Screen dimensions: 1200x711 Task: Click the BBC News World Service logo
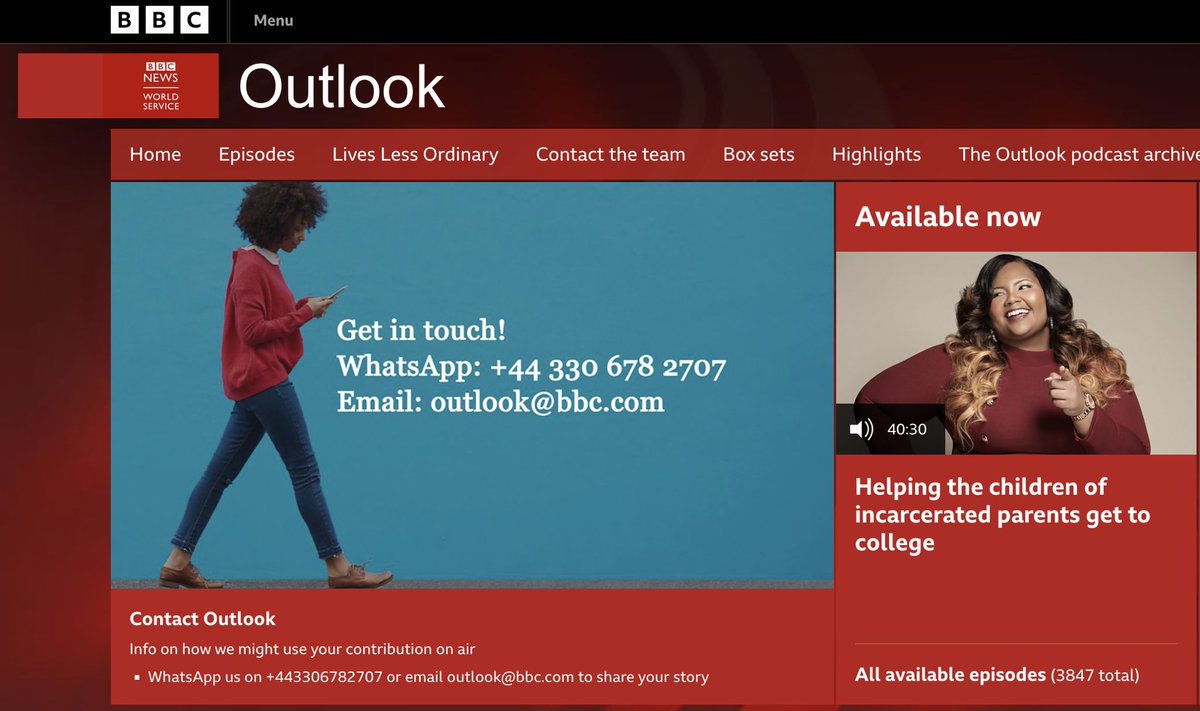(x=161, y=86)
